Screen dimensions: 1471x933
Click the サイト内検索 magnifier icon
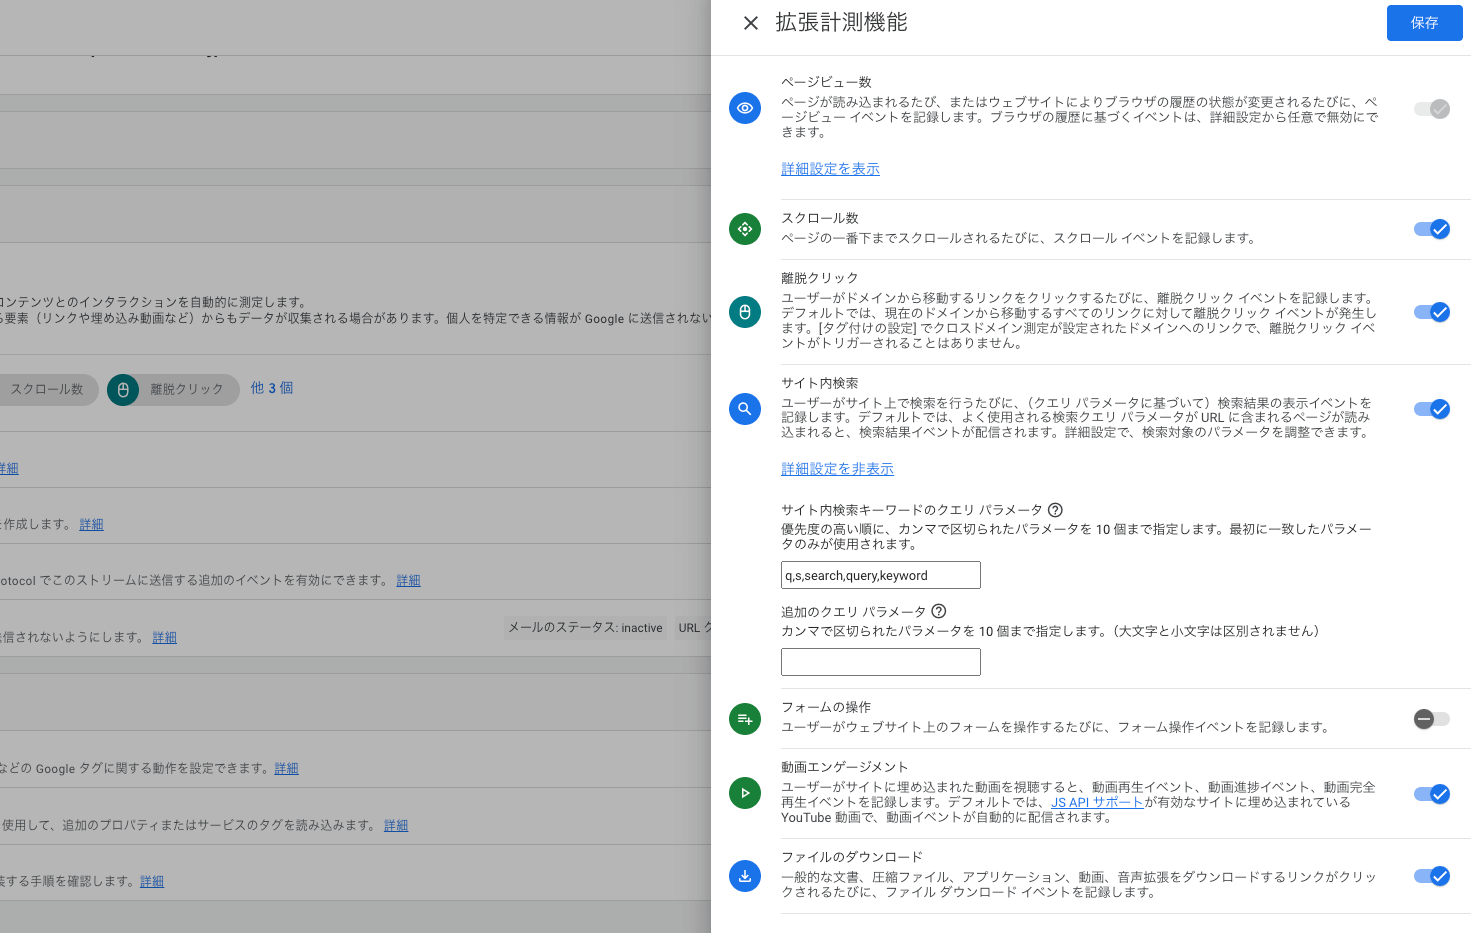click(x=745, y=409)
